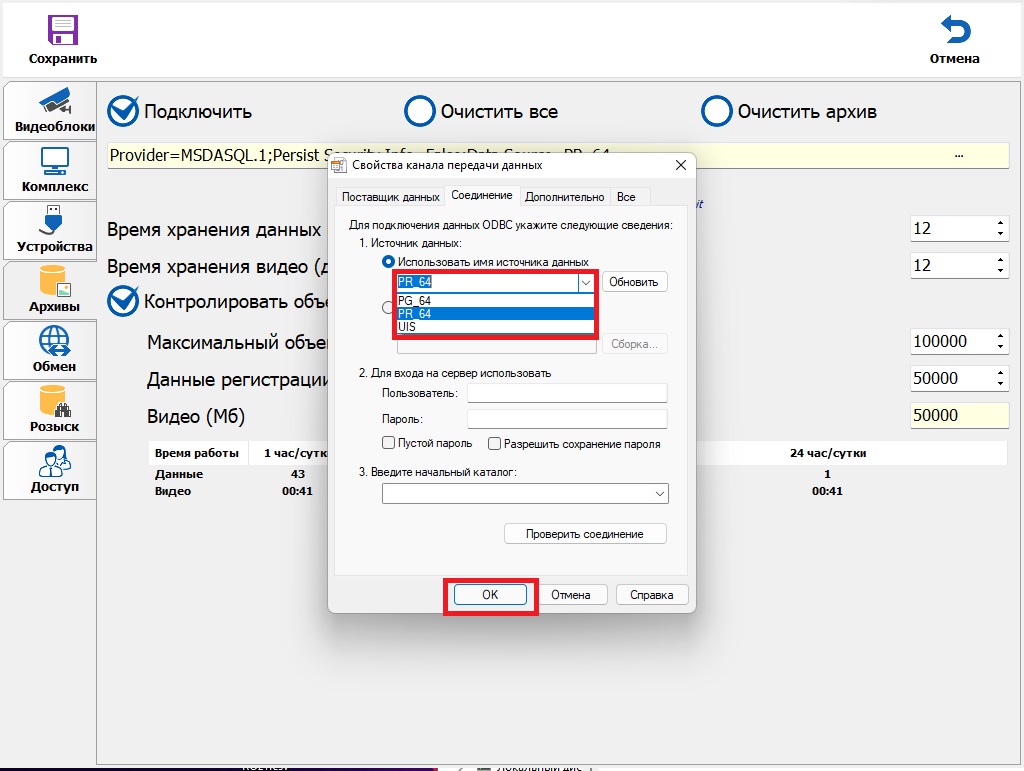Image resolution: width=1024 pixels, height=771 pixels.
Task: Check Разрешить сохранение пароля option
Action: click(x=494, y=443)
